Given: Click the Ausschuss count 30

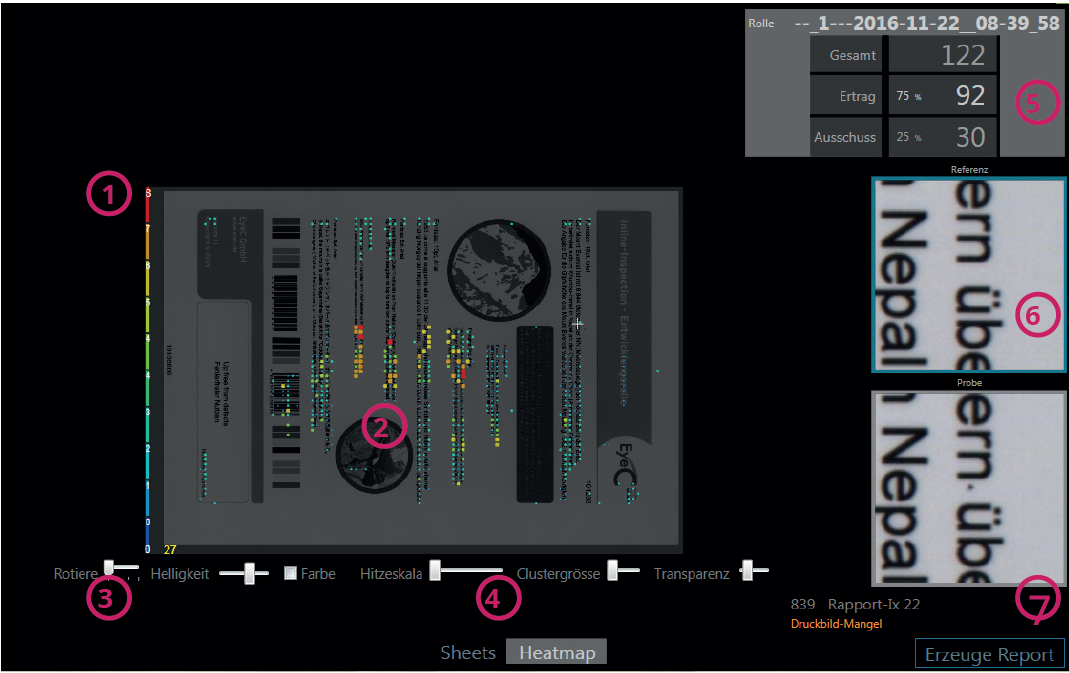Looking at the screenshot, I should click(970, 137).
